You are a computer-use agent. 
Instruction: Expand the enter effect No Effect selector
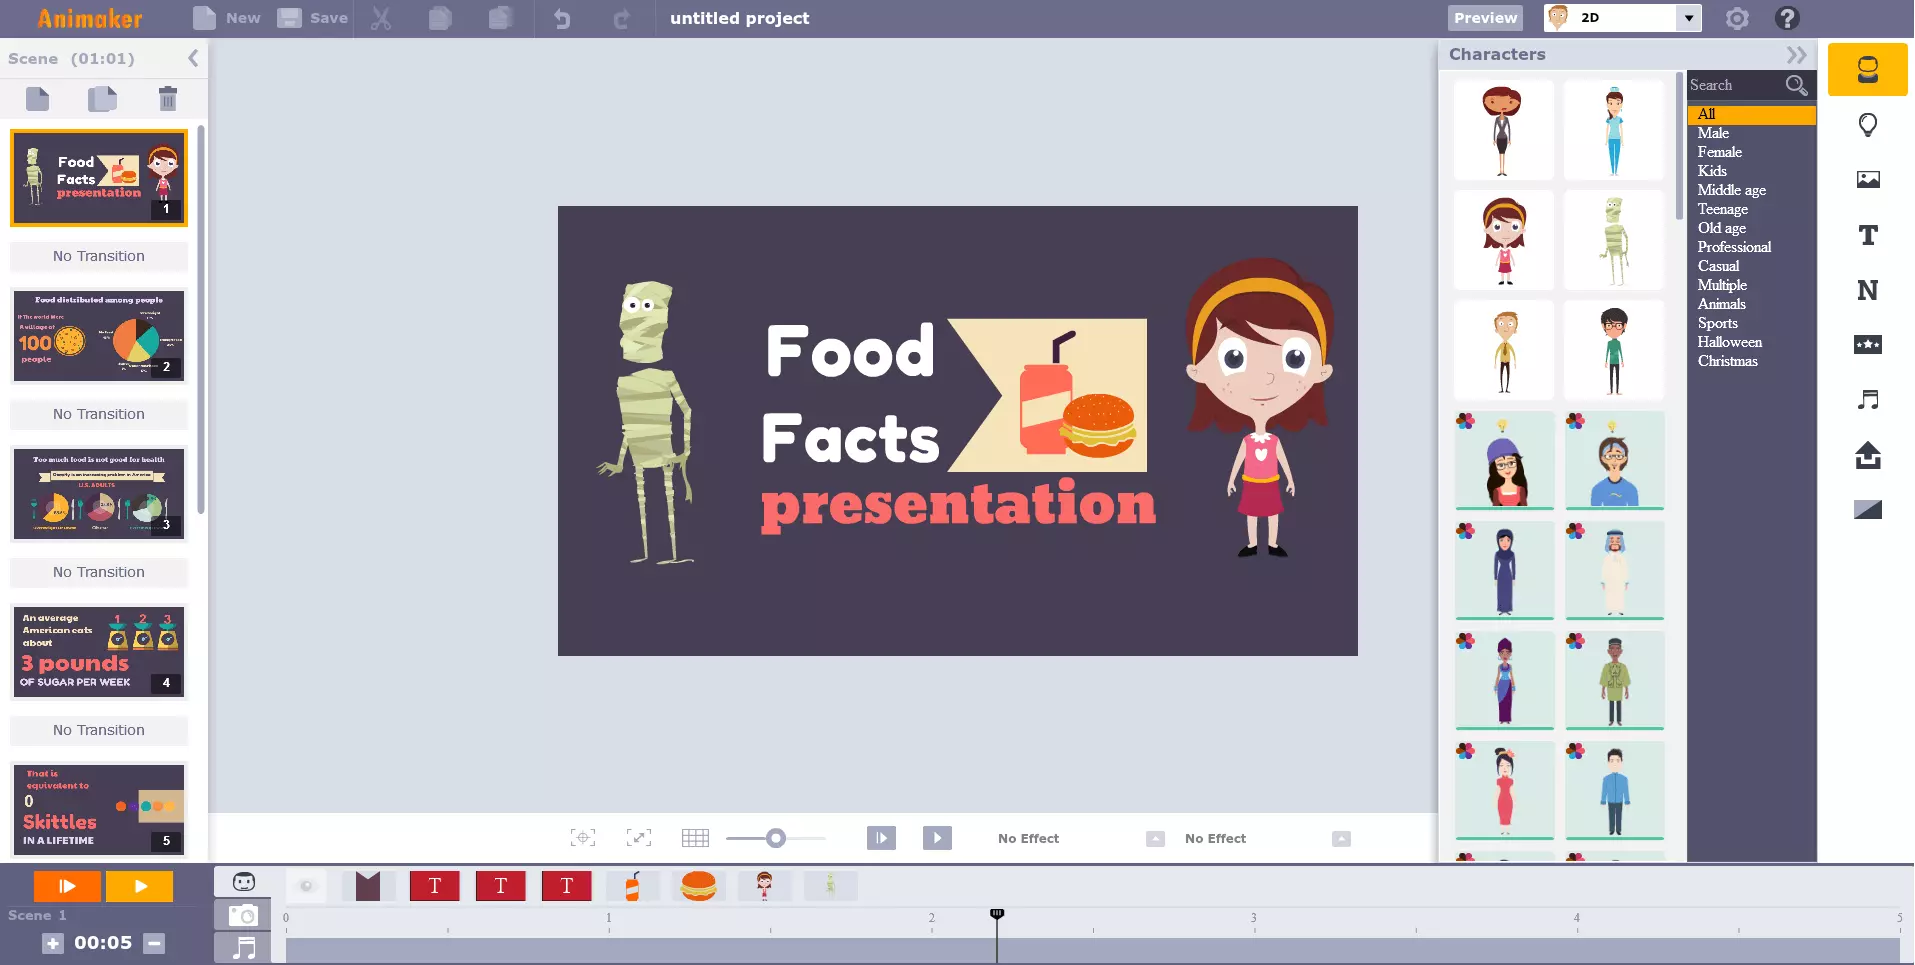pos(1155,839)
